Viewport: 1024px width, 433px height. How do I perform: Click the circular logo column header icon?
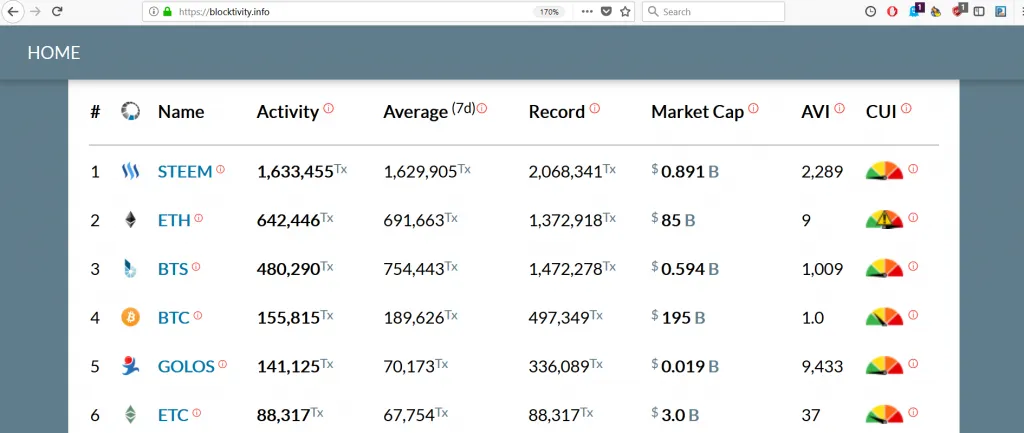131,111
